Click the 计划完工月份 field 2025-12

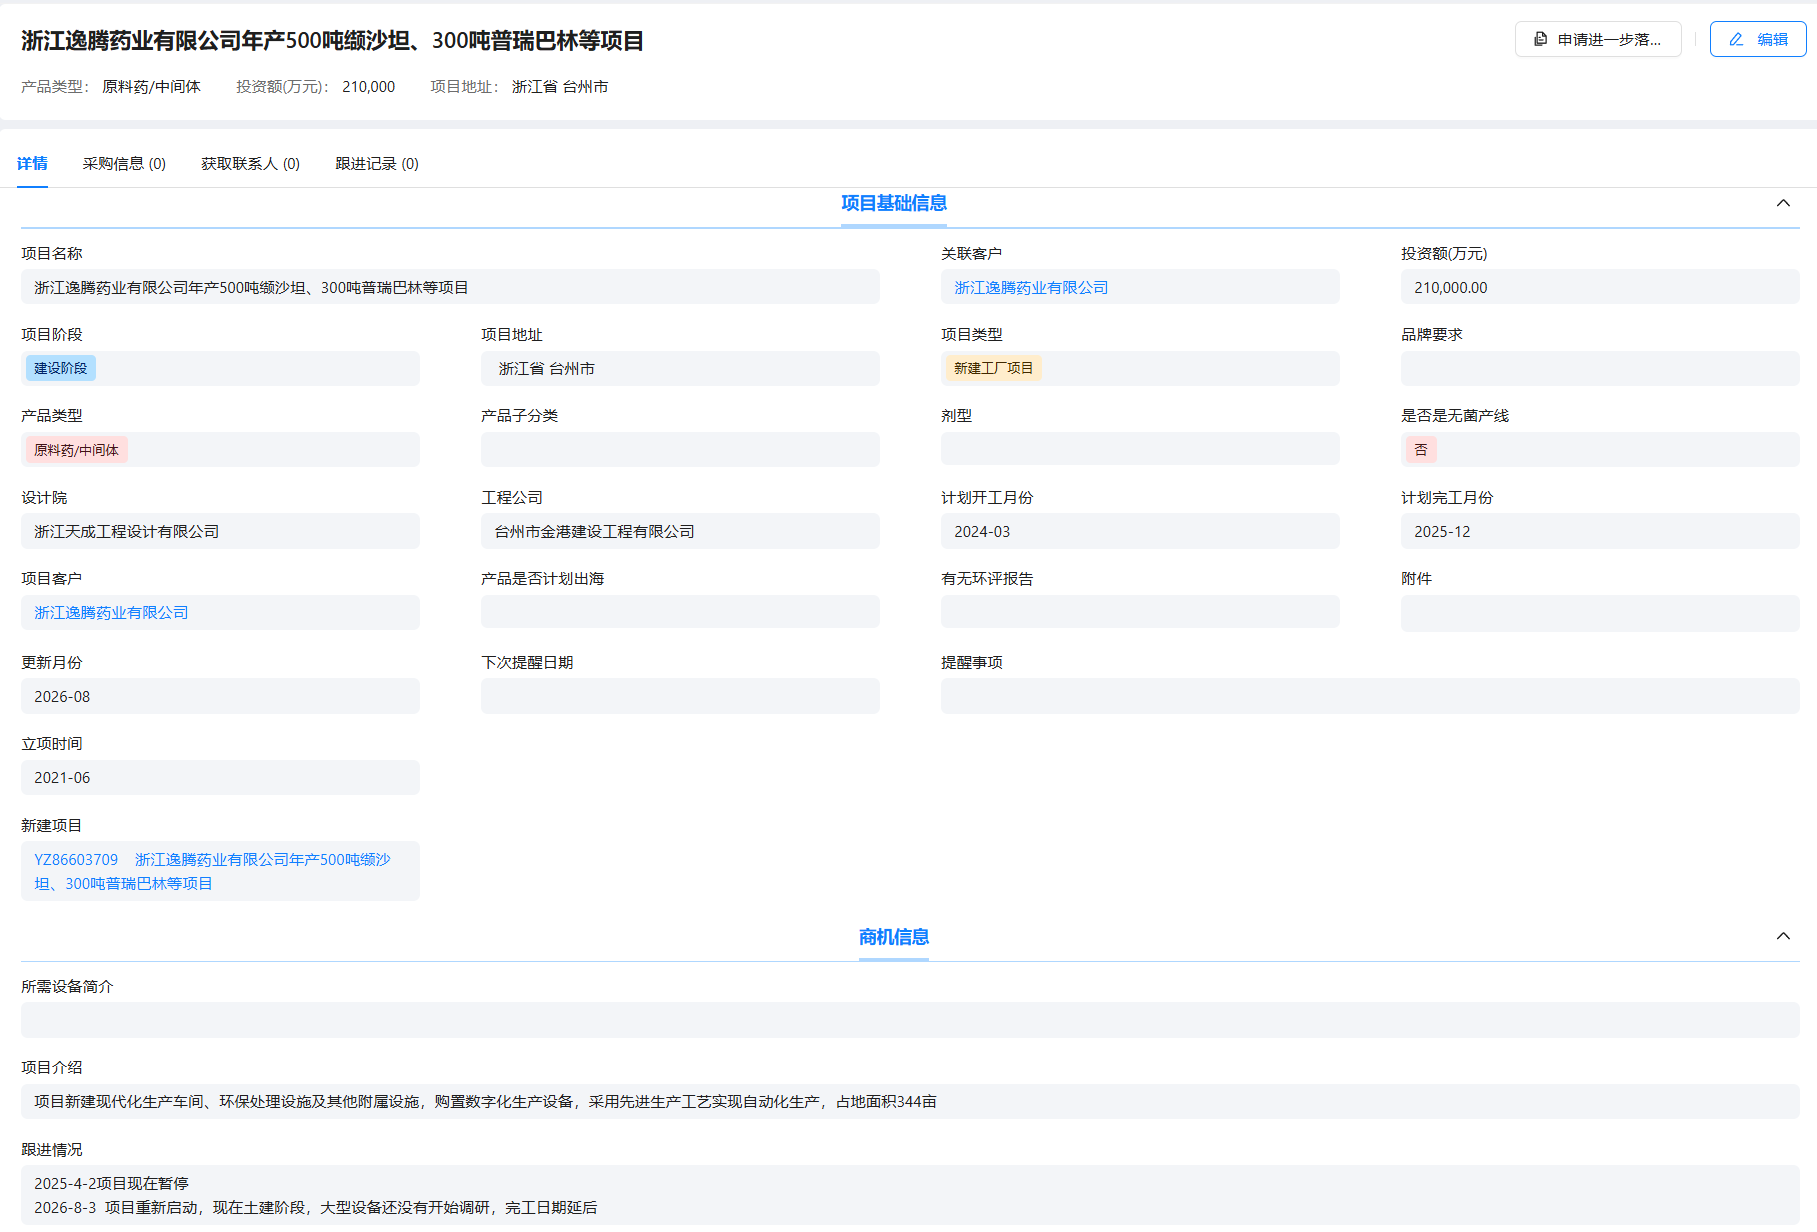coord(1600,531)
